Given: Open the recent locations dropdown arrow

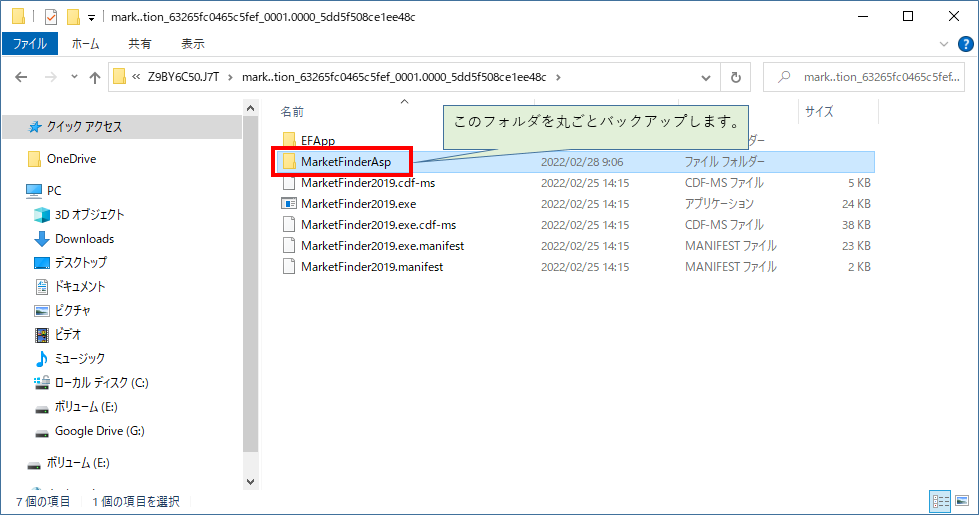Looking at the screenshot, I should 74,77.
